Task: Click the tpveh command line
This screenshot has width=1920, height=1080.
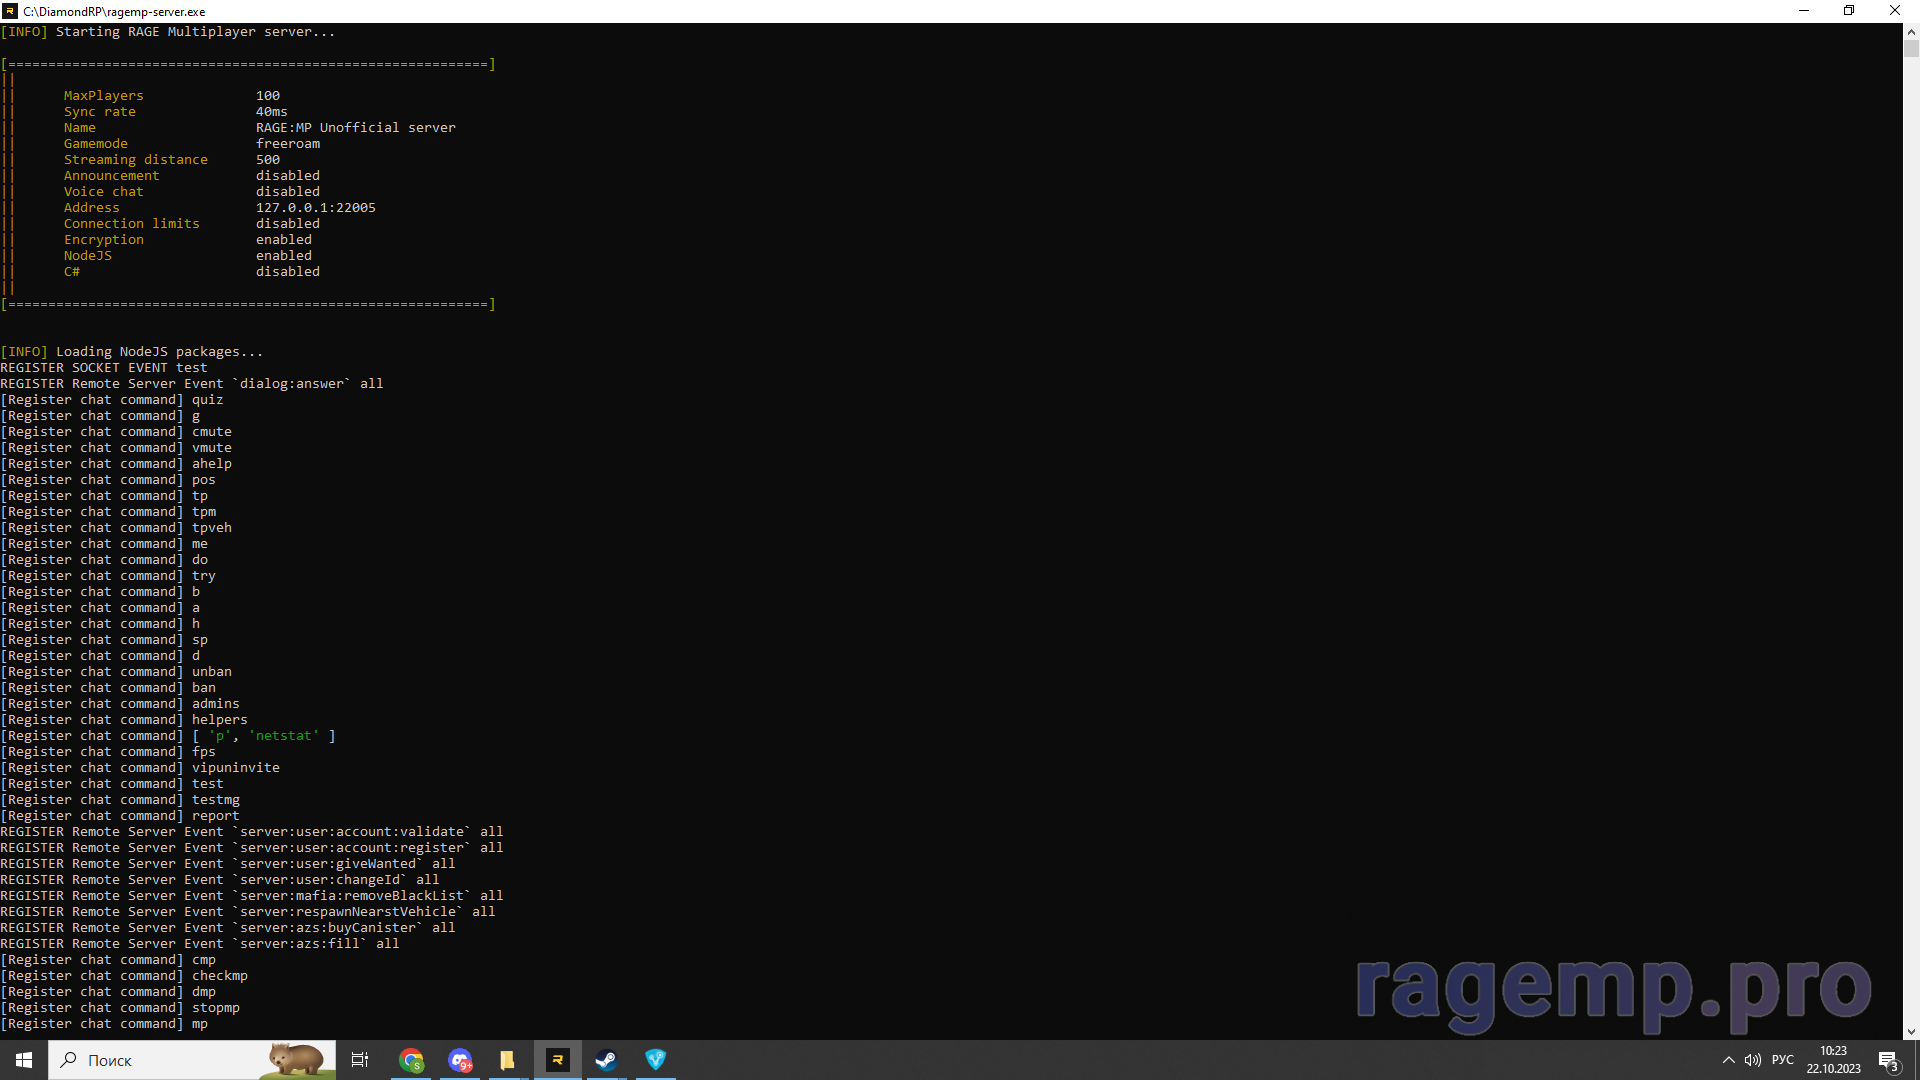Action: click(116, 528)
